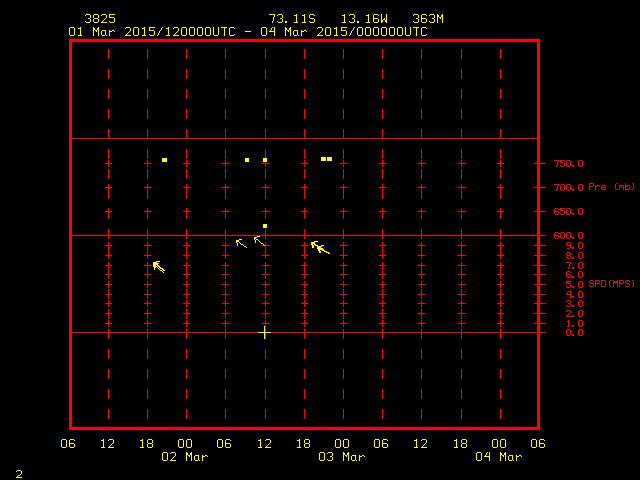640x480 pixels.
Task: Click start time 01 Mar 2015/120000UTC
Action: pyautogui.click(x=152, y=32)
